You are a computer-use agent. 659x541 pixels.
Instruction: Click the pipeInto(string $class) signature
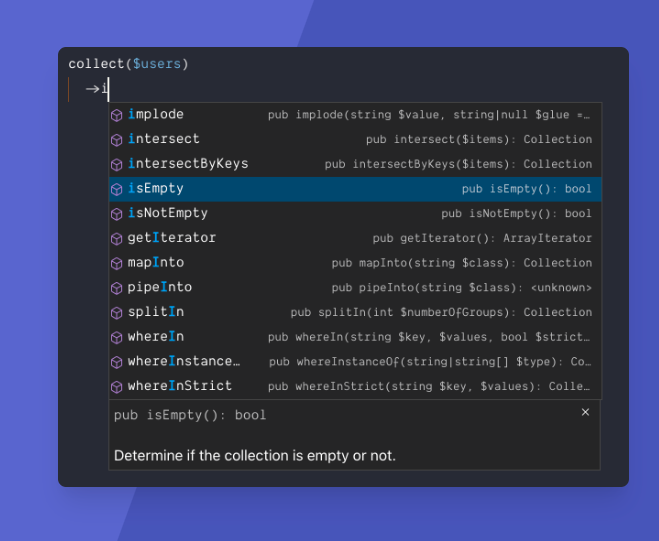tap(461, 288)
